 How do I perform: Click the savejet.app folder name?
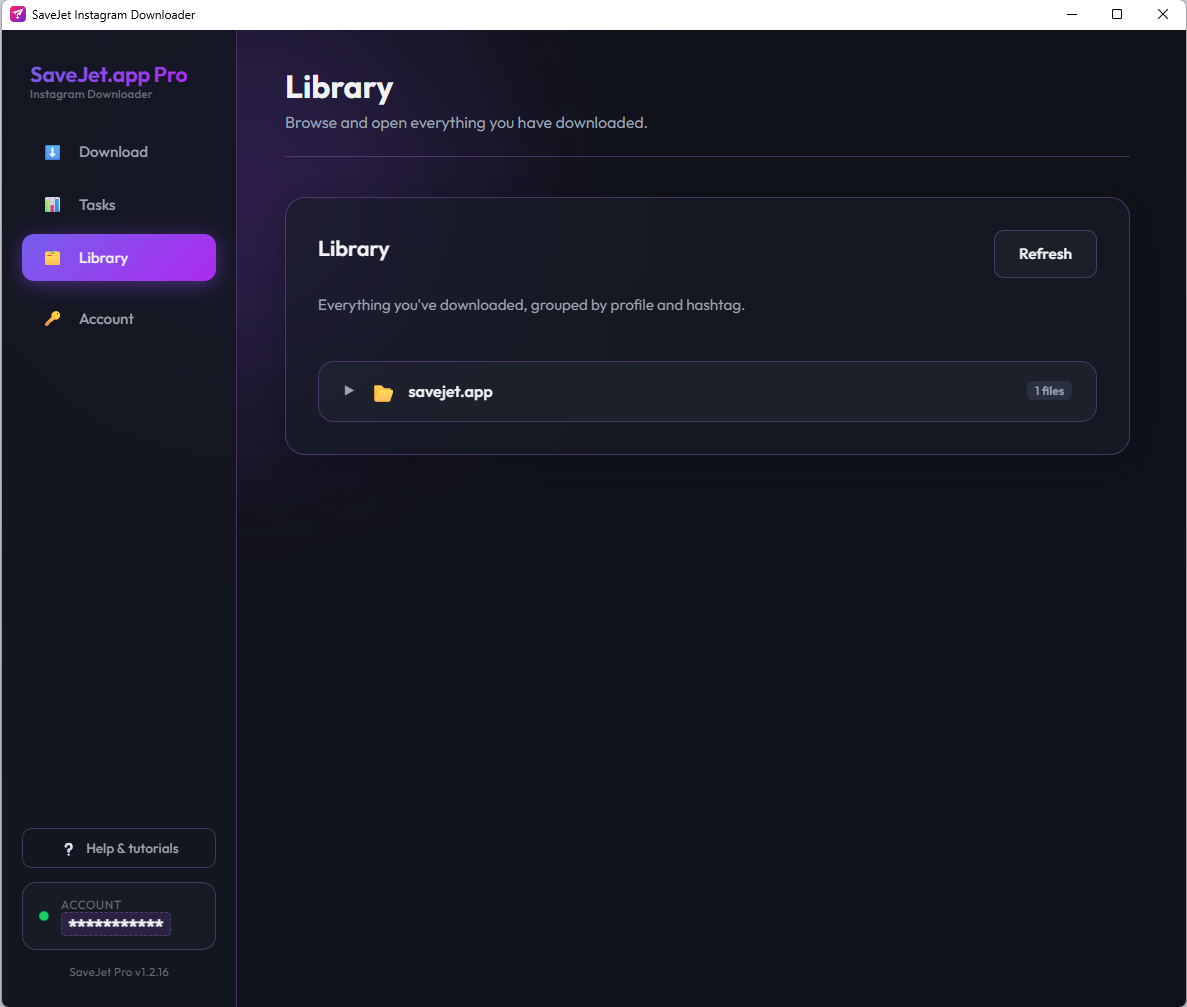tap(450, 392)
